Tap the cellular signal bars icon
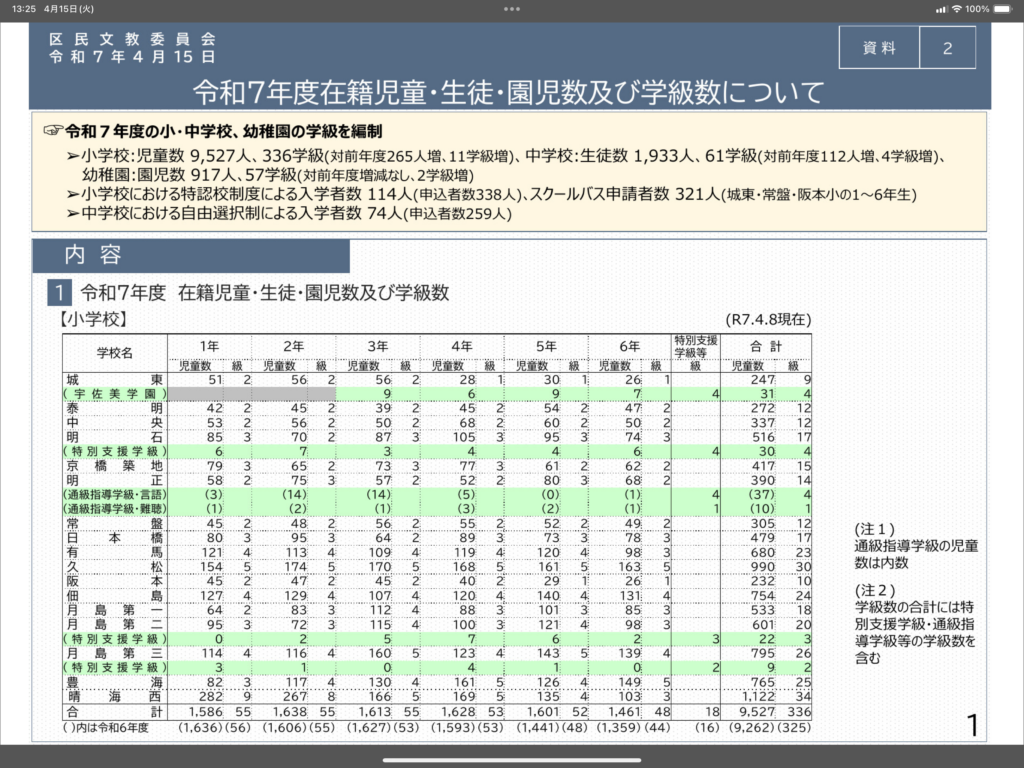The height and width of the screenshot is (768, 1024). 942,9
